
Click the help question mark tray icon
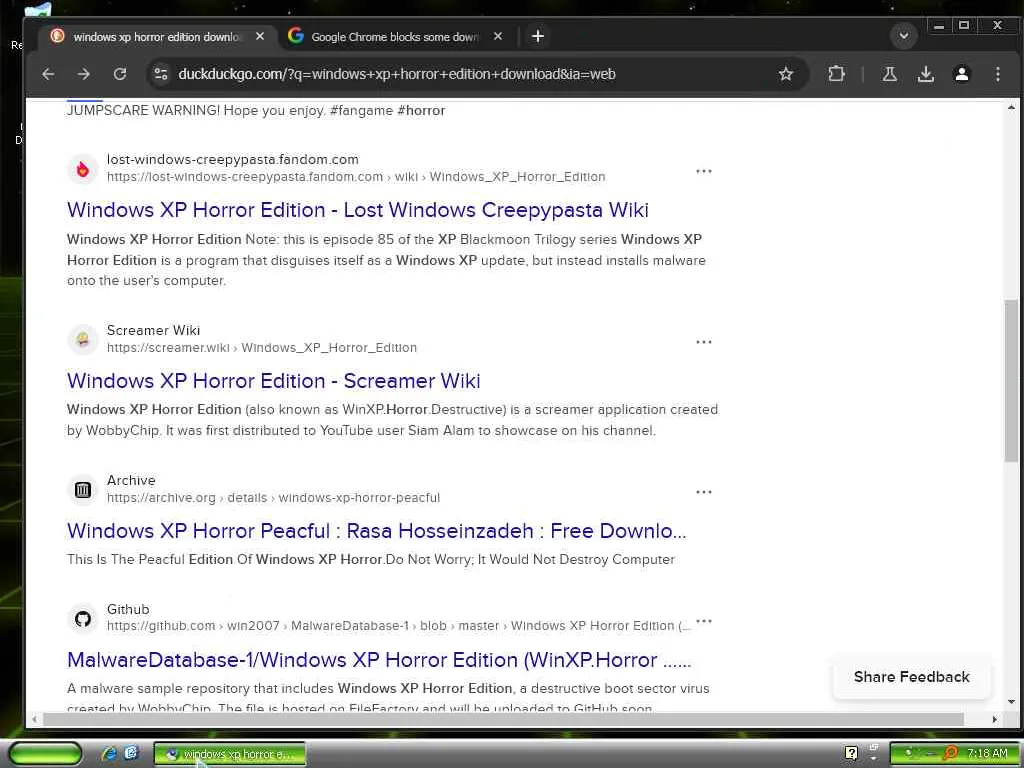click(850, 753)
